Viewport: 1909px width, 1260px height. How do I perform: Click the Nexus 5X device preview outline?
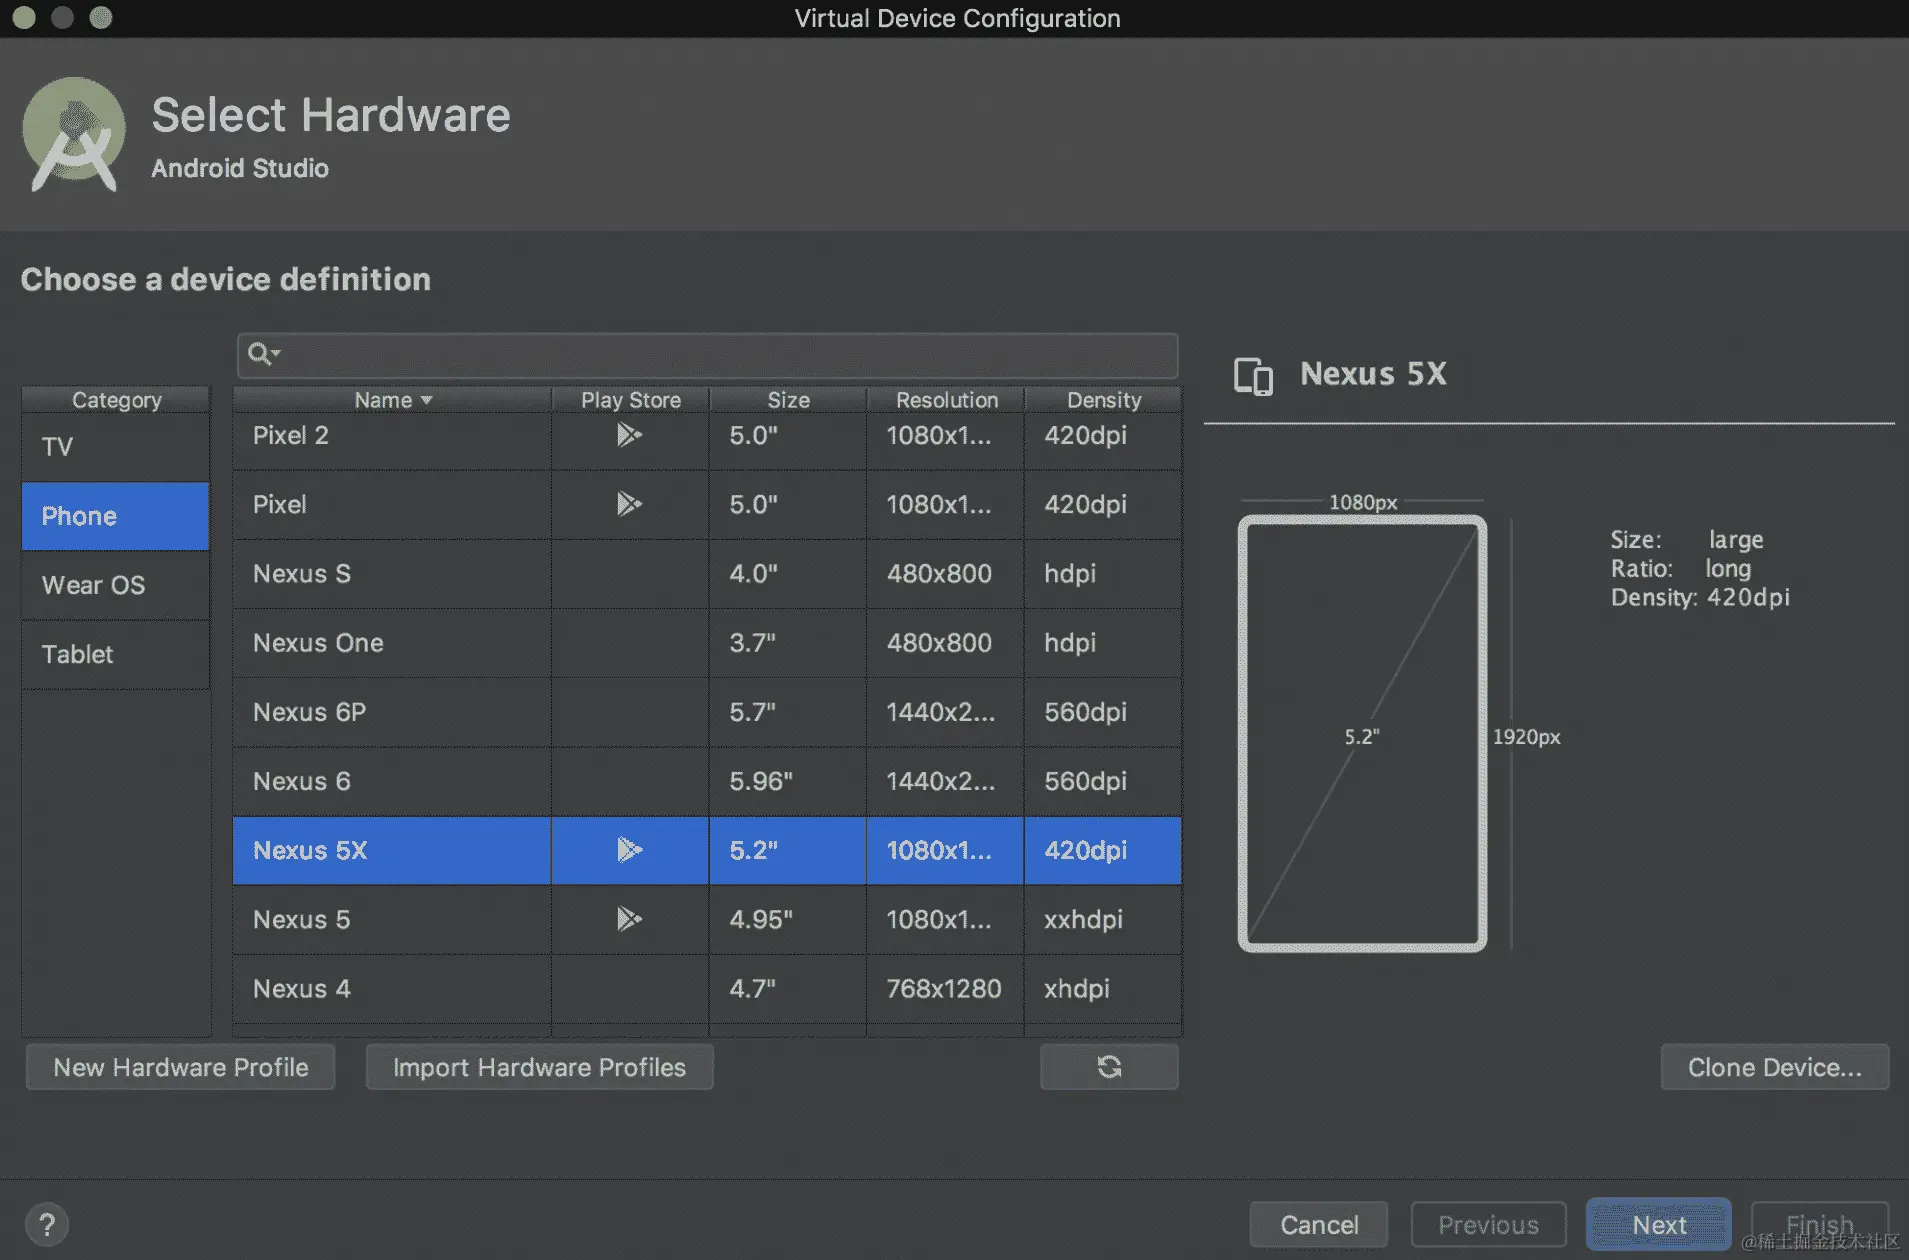click(x=1362, y=733)
